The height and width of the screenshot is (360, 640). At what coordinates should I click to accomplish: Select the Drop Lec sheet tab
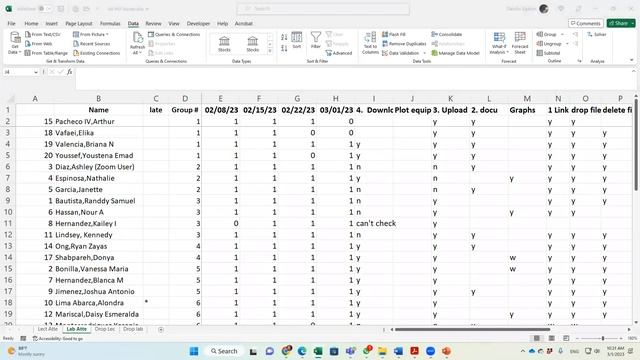(x=105, y=329)
